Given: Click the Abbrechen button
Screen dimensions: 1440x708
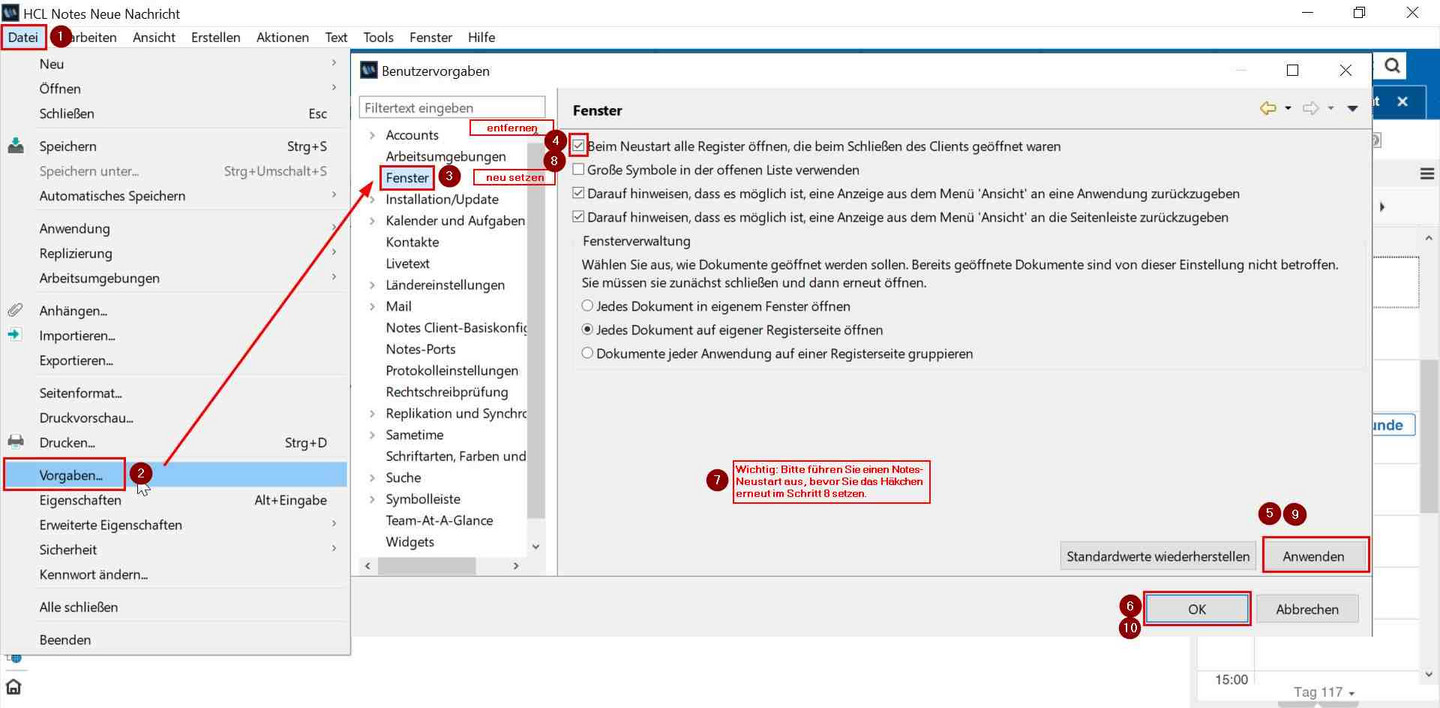Looking at the screenshot, I should [1307, 609].
